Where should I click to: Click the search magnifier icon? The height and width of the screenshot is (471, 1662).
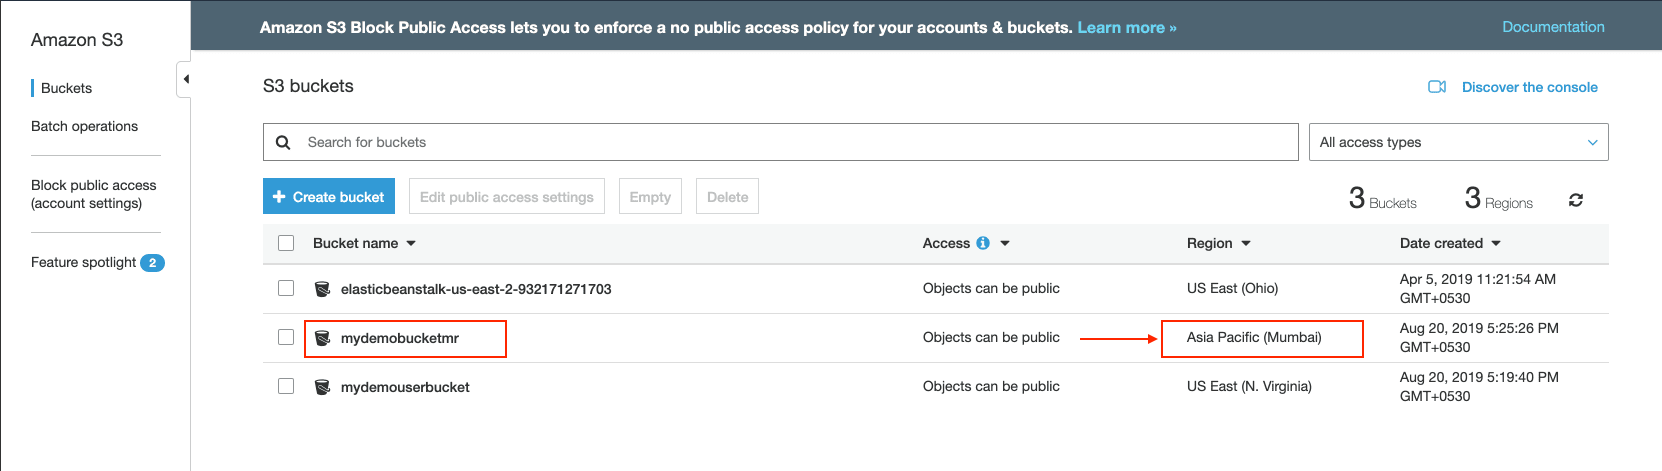[x=283, y=142]
